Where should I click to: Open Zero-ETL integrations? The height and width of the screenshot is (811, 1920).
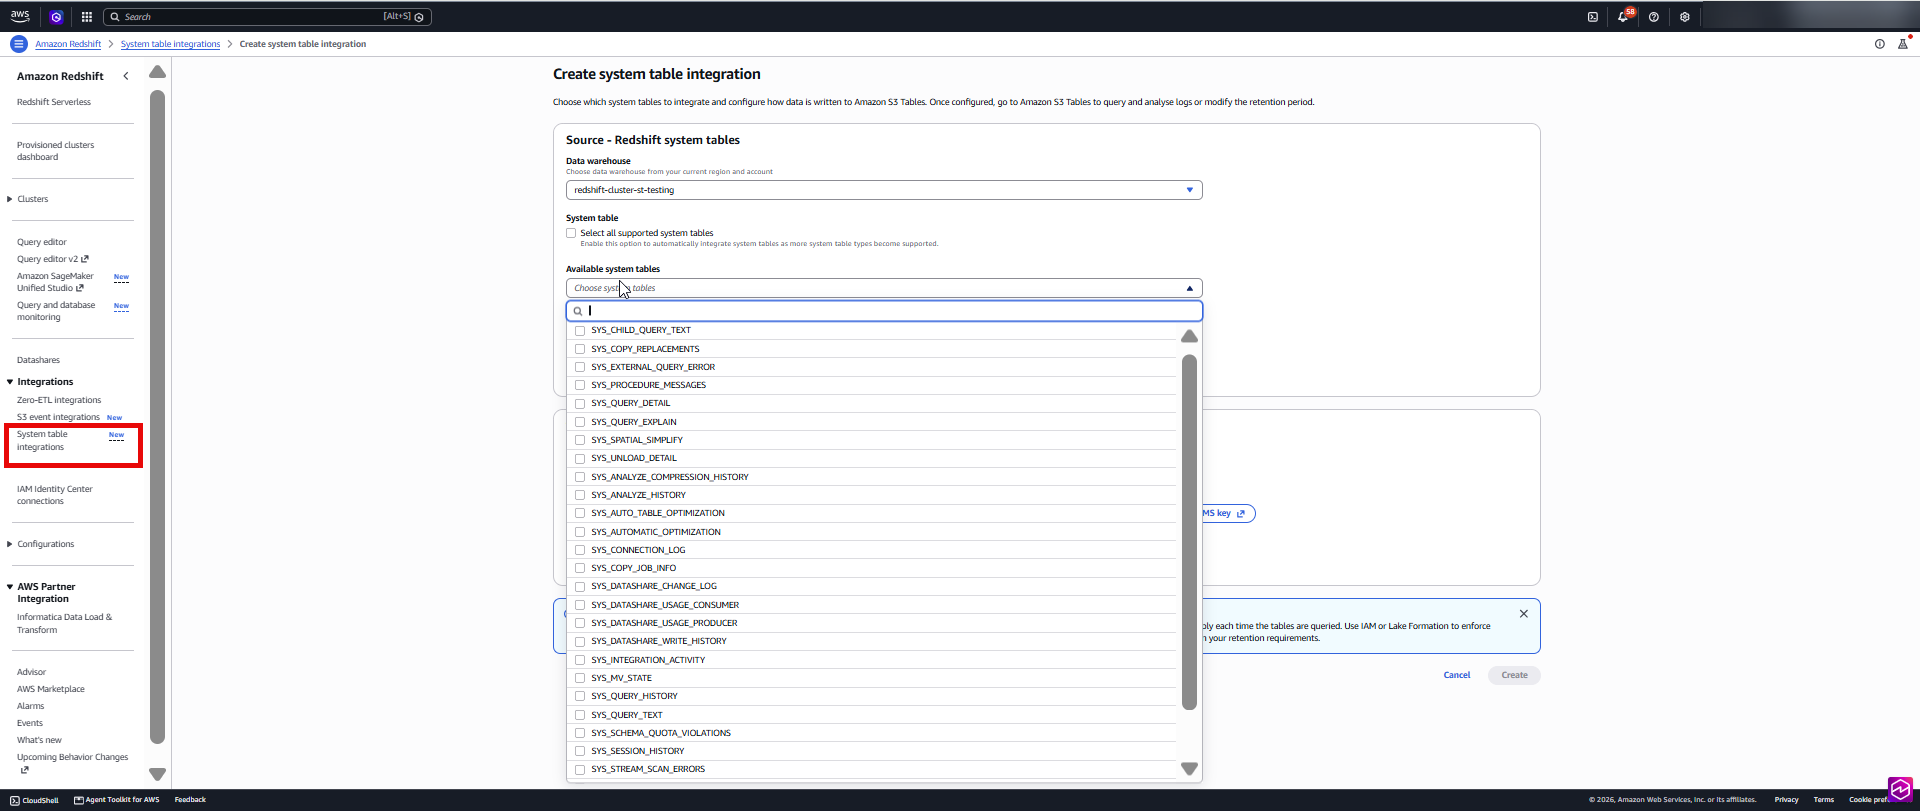59,400
